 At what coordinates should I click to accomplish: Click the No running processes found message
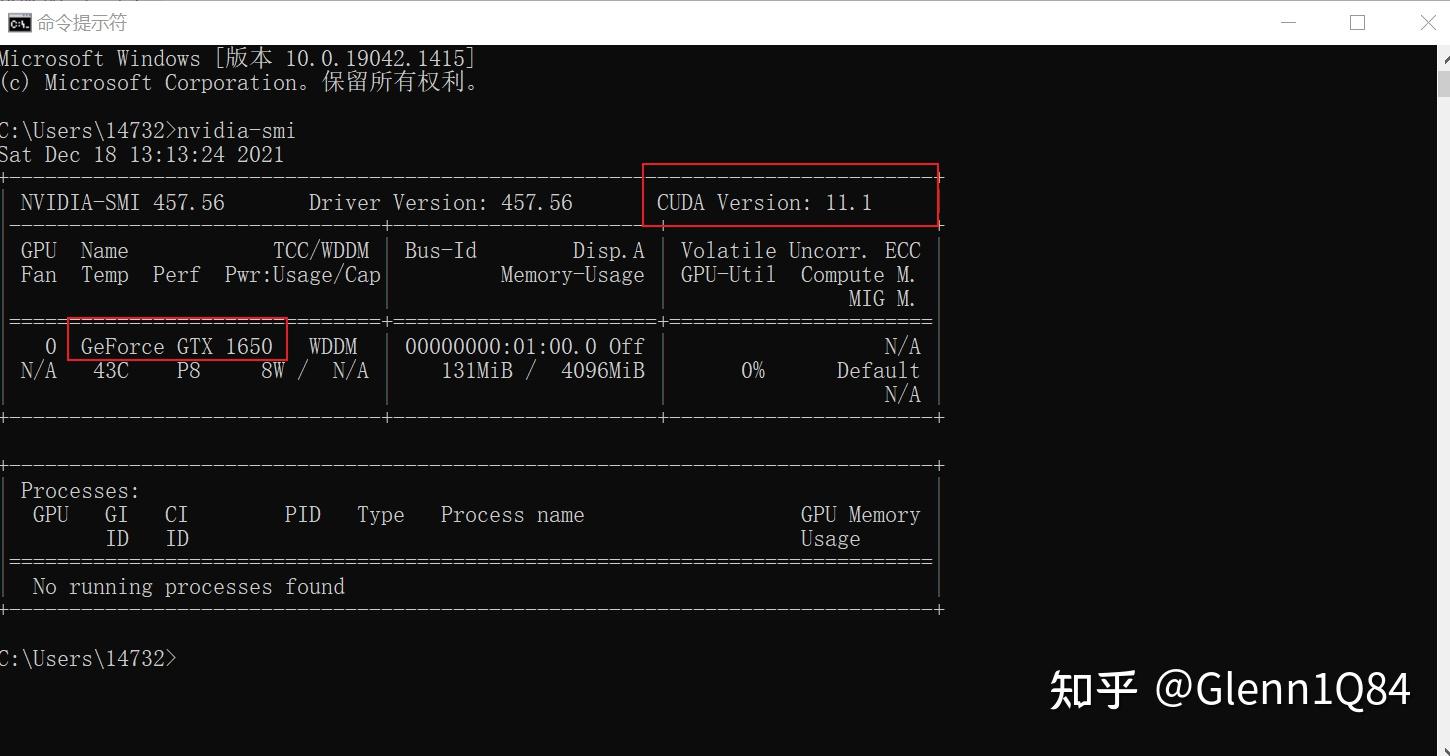[188, 586]
